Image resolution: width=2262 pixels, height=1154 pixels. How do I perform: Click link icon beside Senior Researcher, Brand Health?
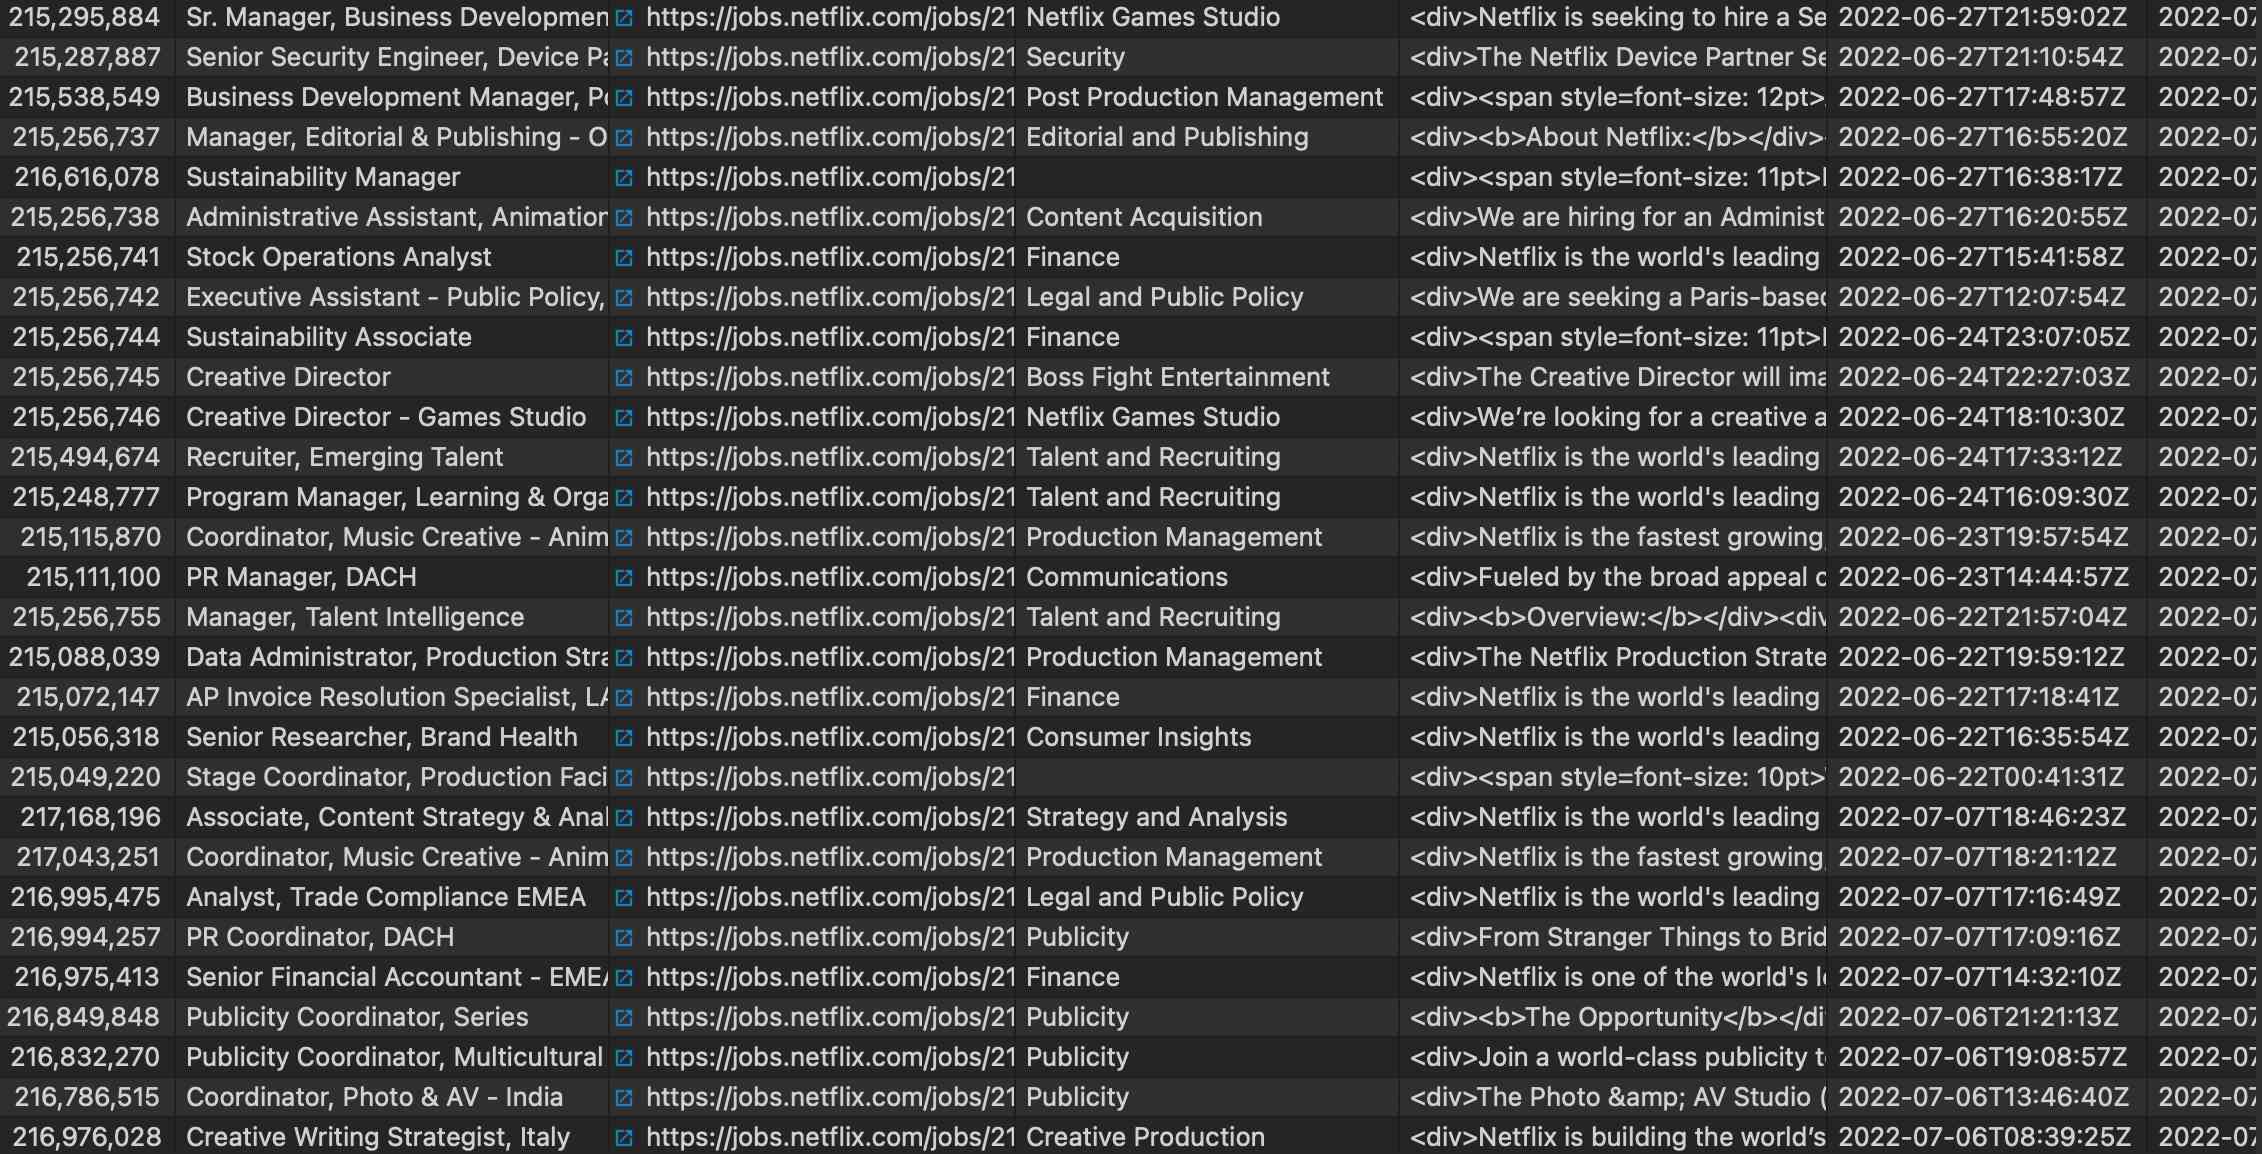pyautogui.click(x=624, y=738)
